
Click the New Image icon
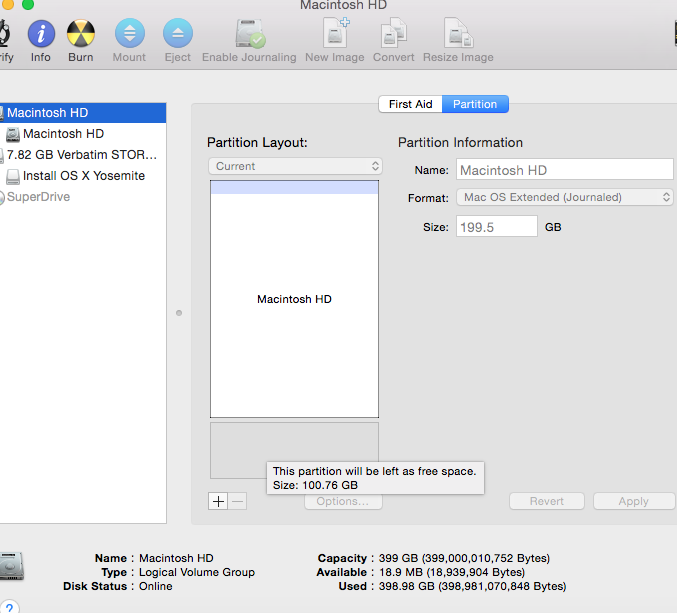[x=336, y=33]
